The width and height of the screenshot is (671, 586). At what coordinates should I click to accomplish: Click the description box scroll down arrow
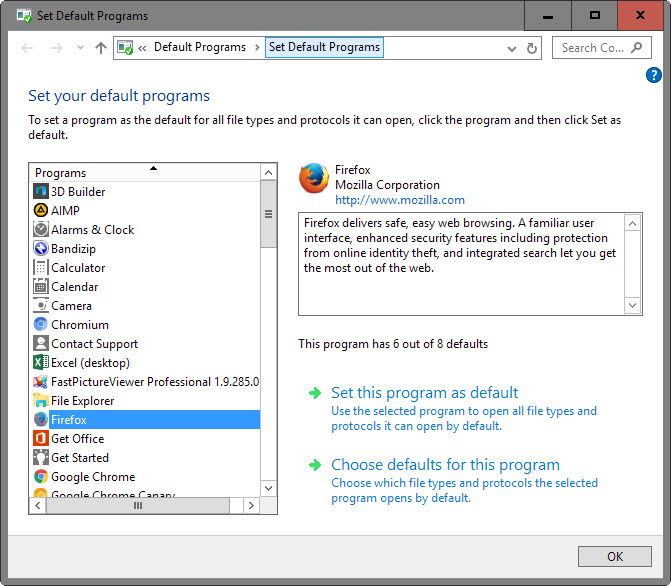coord(632,306)
